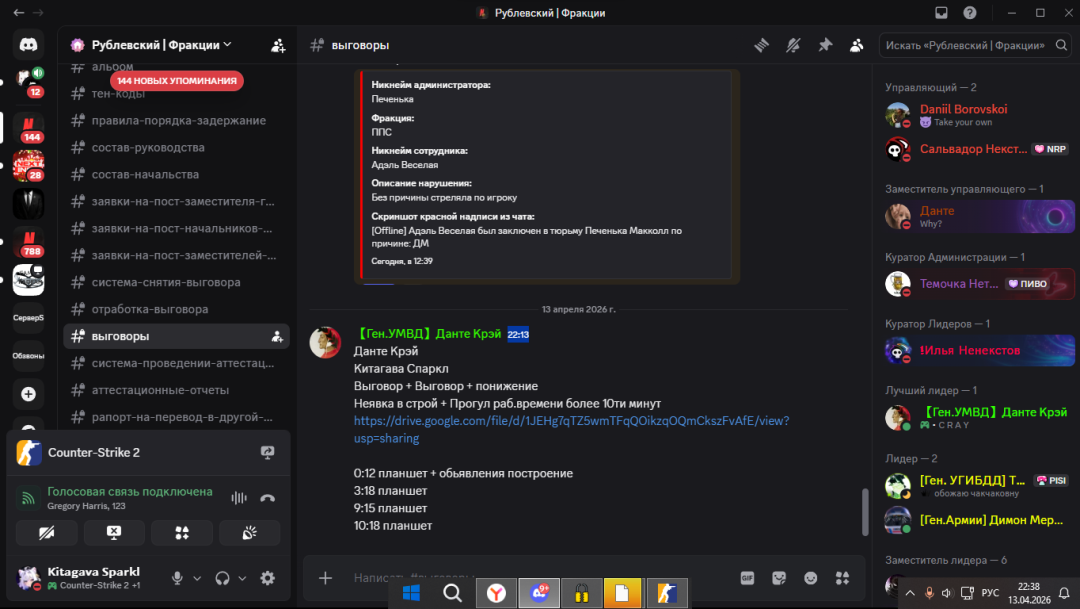
Task: Open the Threads icon in channel header
Action: tap(761, 45)
